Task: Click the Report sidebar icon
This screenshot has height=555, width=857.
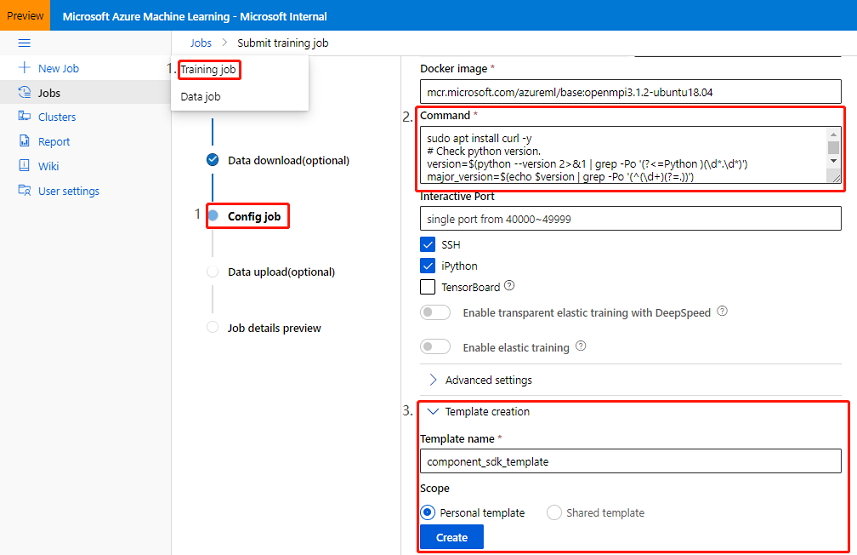Action: pyautogui.click(x=25, y=141)
